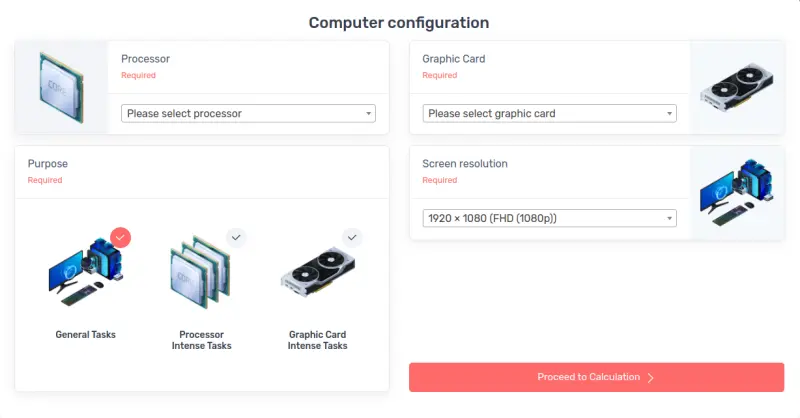Click the dropdown arrow of processor select

[x=368, y=113]
